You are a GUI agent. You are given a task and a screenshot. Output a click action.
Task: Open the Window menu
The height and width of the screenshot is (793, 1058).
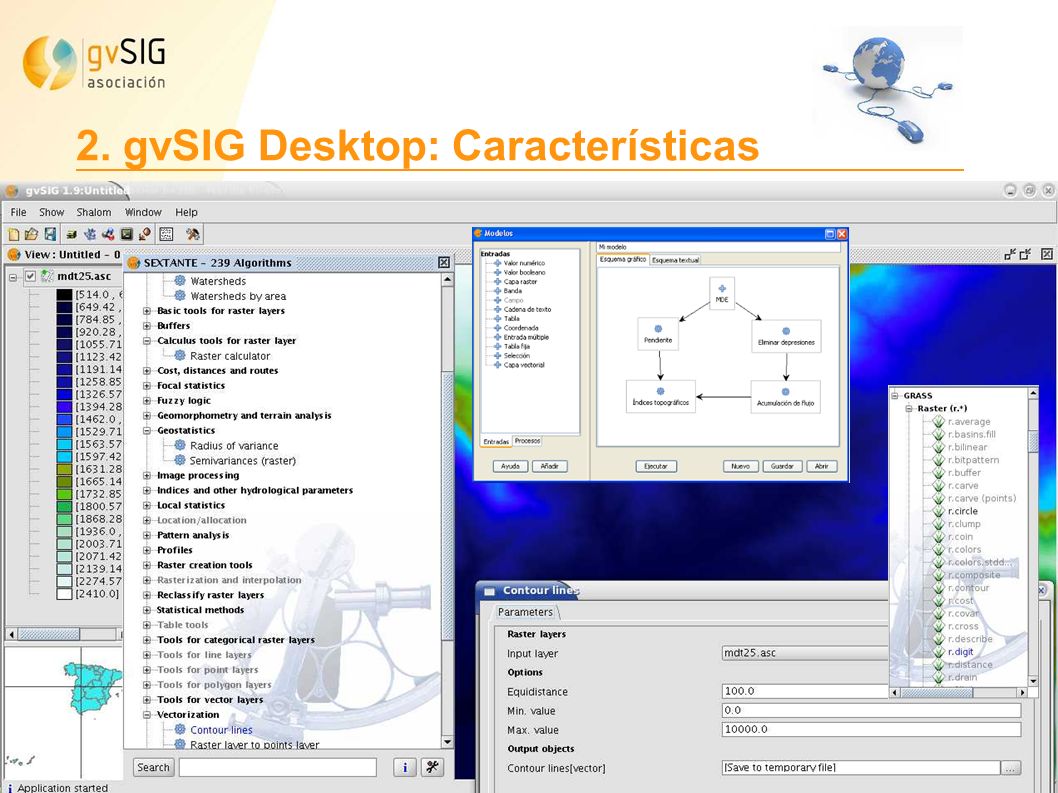(x=143, y=212)
